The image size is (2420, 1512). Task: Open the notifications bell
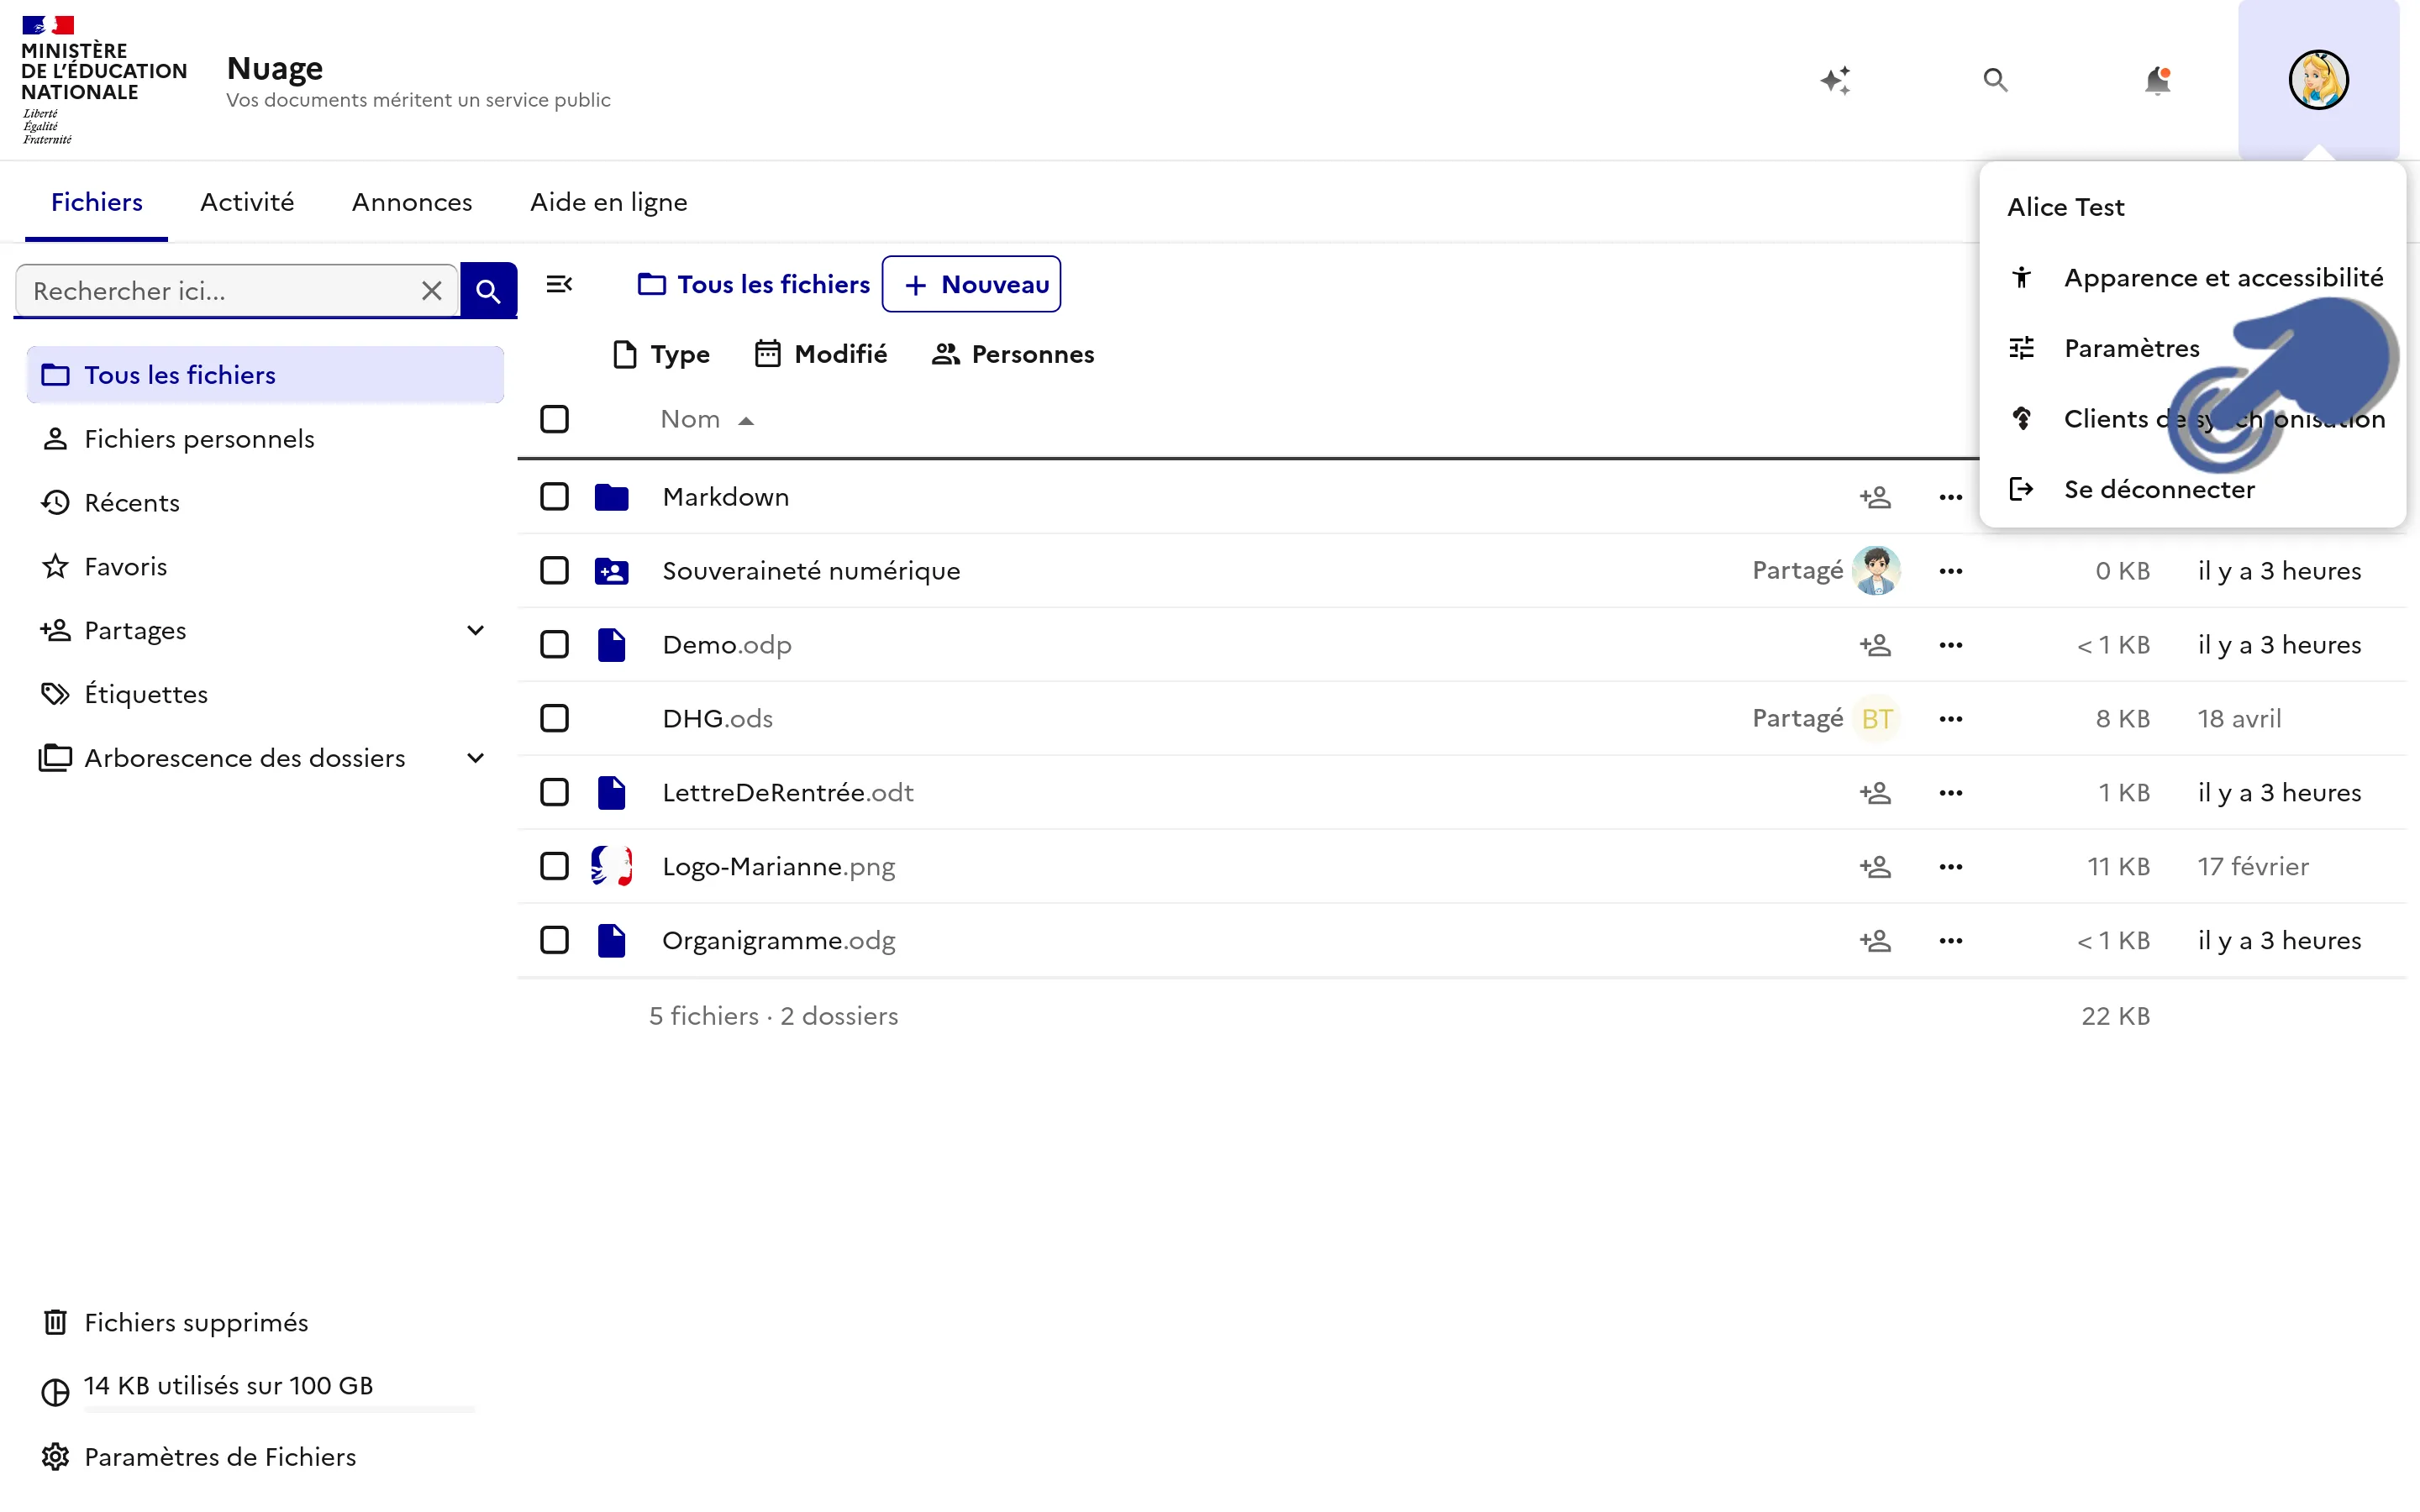2157,80
